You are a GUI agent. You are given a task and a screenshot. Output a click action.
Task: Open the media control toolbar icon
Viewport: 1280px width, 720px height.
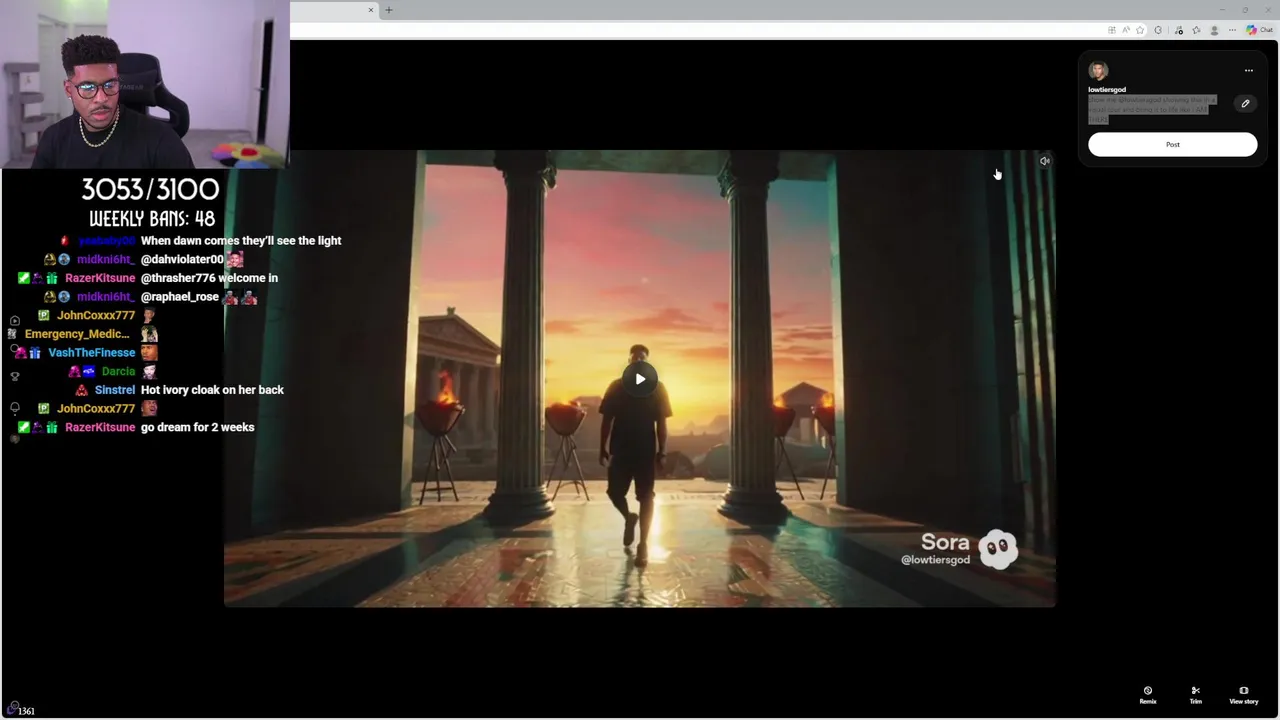click(1179, 30)
